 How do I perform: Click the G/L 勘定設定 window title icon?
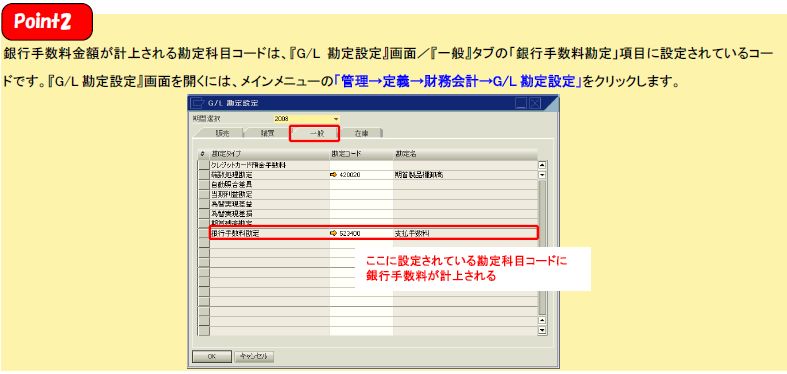click(x=198, y=103)
